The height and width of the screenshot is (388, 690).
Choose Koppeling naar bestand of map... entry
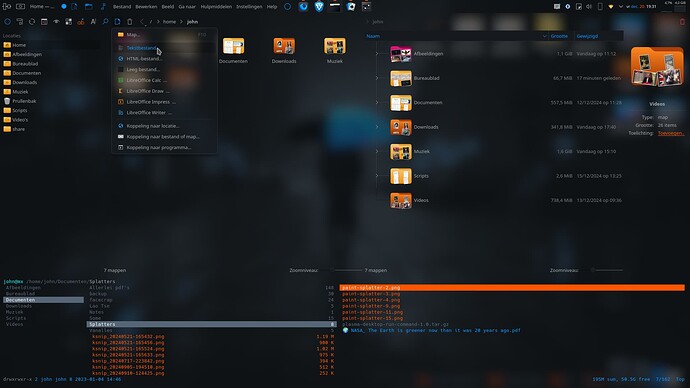click(164, 137)
